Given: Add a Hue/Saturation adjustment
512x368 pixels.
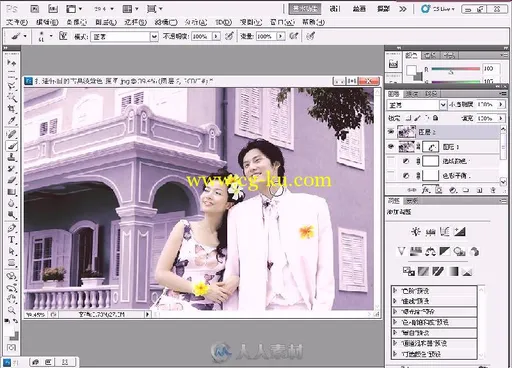Looking at the screenshot, I should (x=416, y=251).
